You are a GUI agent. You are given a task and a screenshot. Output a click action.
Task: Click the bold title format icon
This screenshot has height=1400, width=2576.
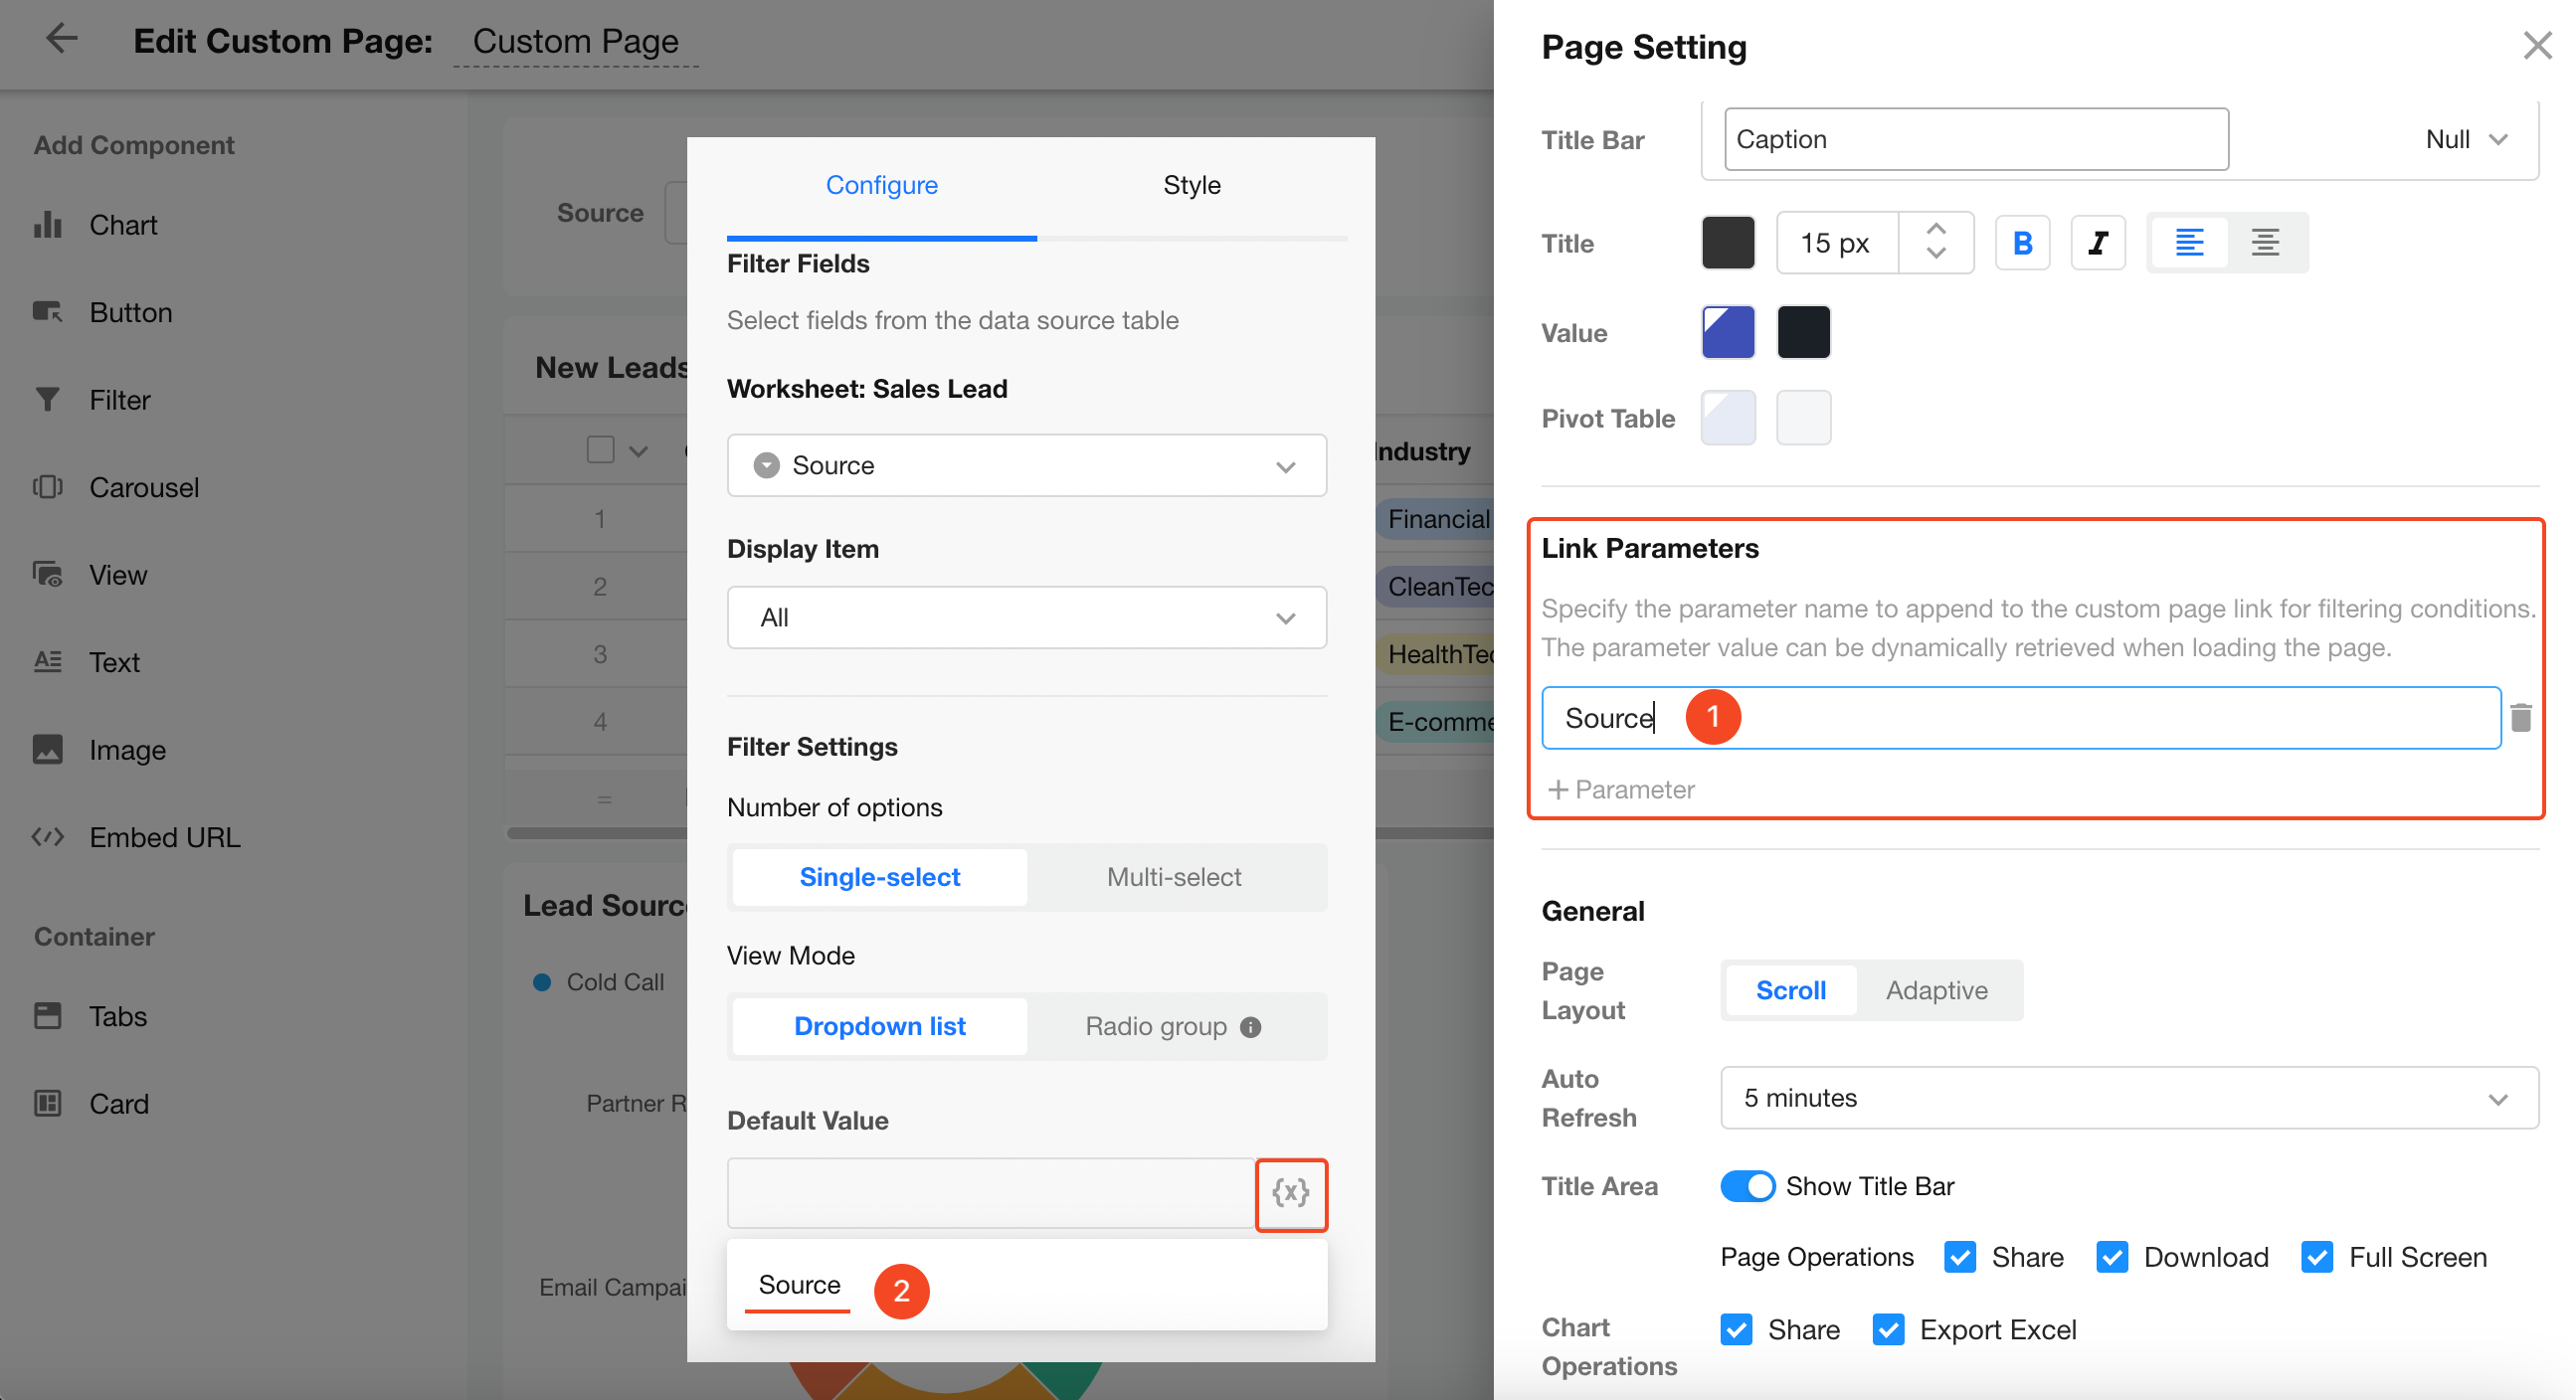click(2022, 243)
